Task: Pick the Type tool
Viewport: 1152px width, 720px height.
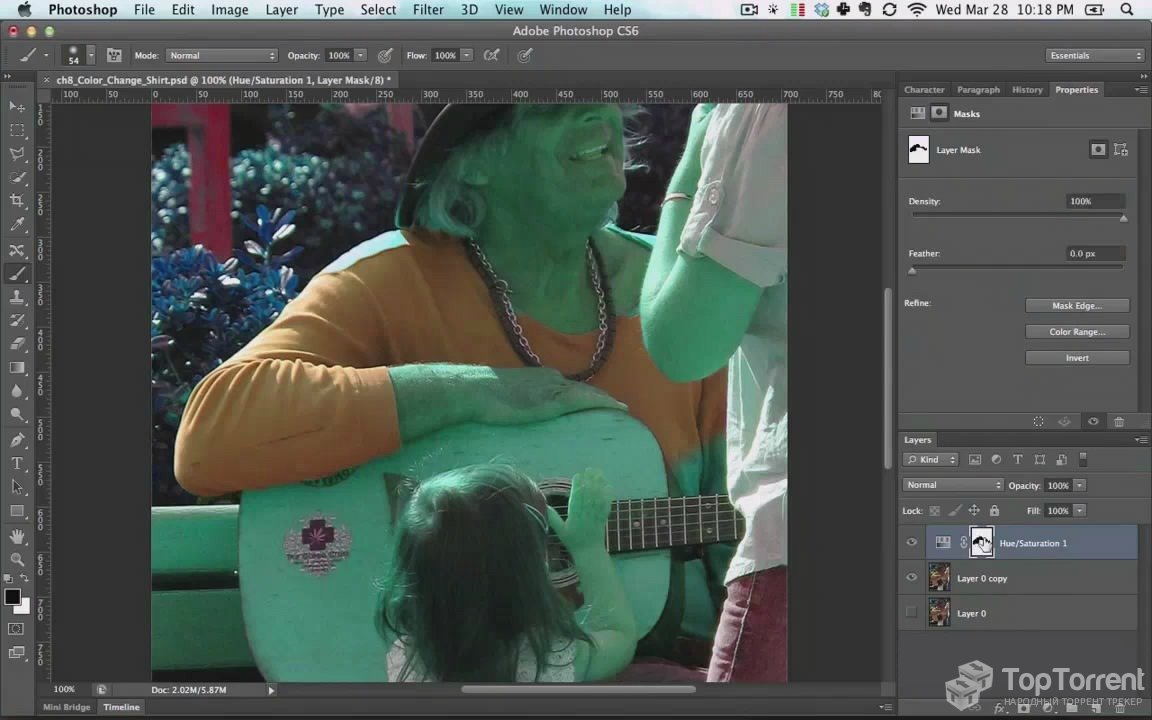Action: pyautogui.click(x=17, y=463)
